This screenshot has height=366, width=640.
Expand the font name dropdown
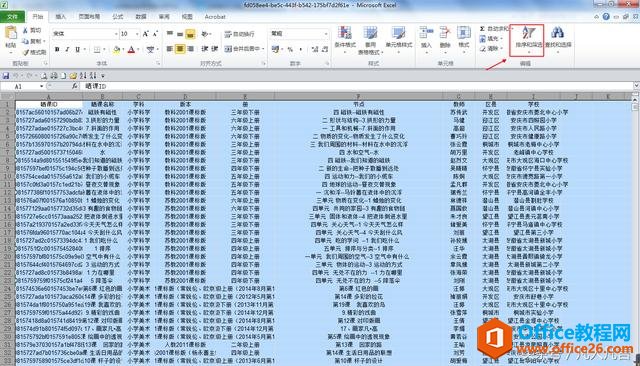pos(116,34)
